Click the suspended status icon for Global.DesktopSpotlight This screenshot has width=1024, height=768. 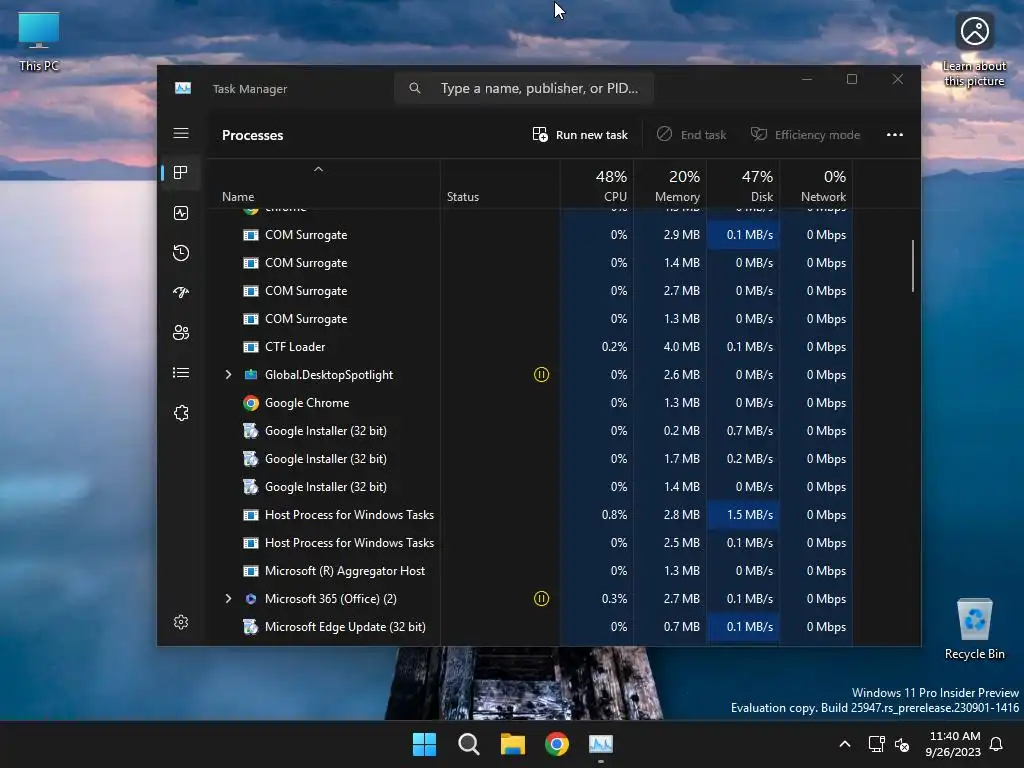pos(541,375)
